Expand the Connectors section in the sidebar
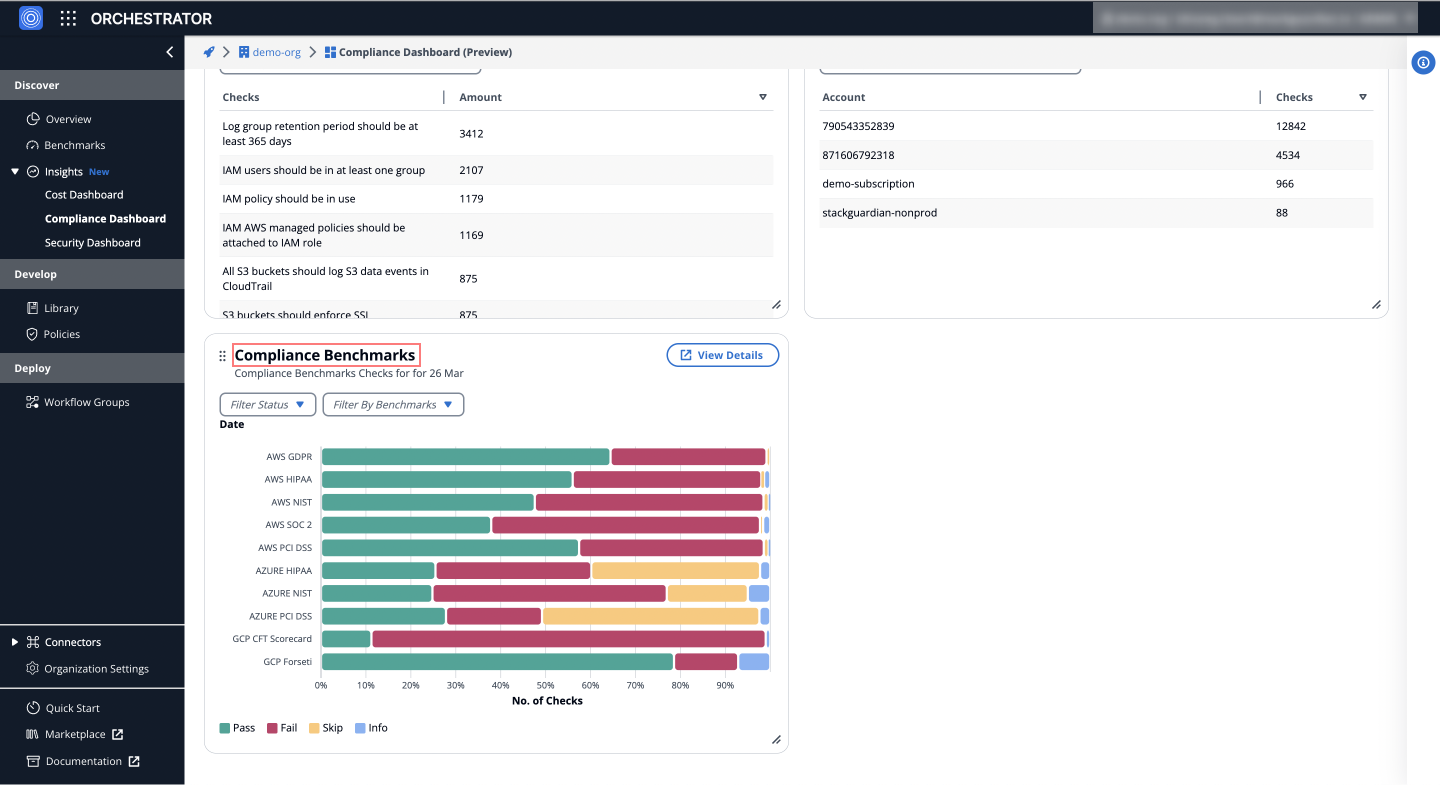The image size is (1440, 785). coord(14,641)
